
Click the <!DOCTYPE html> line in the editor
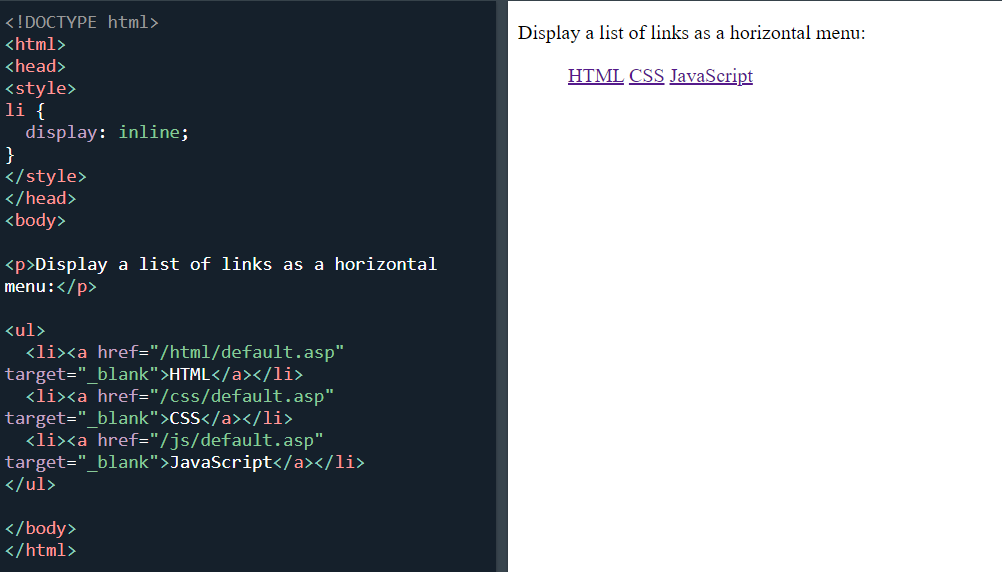82,22
